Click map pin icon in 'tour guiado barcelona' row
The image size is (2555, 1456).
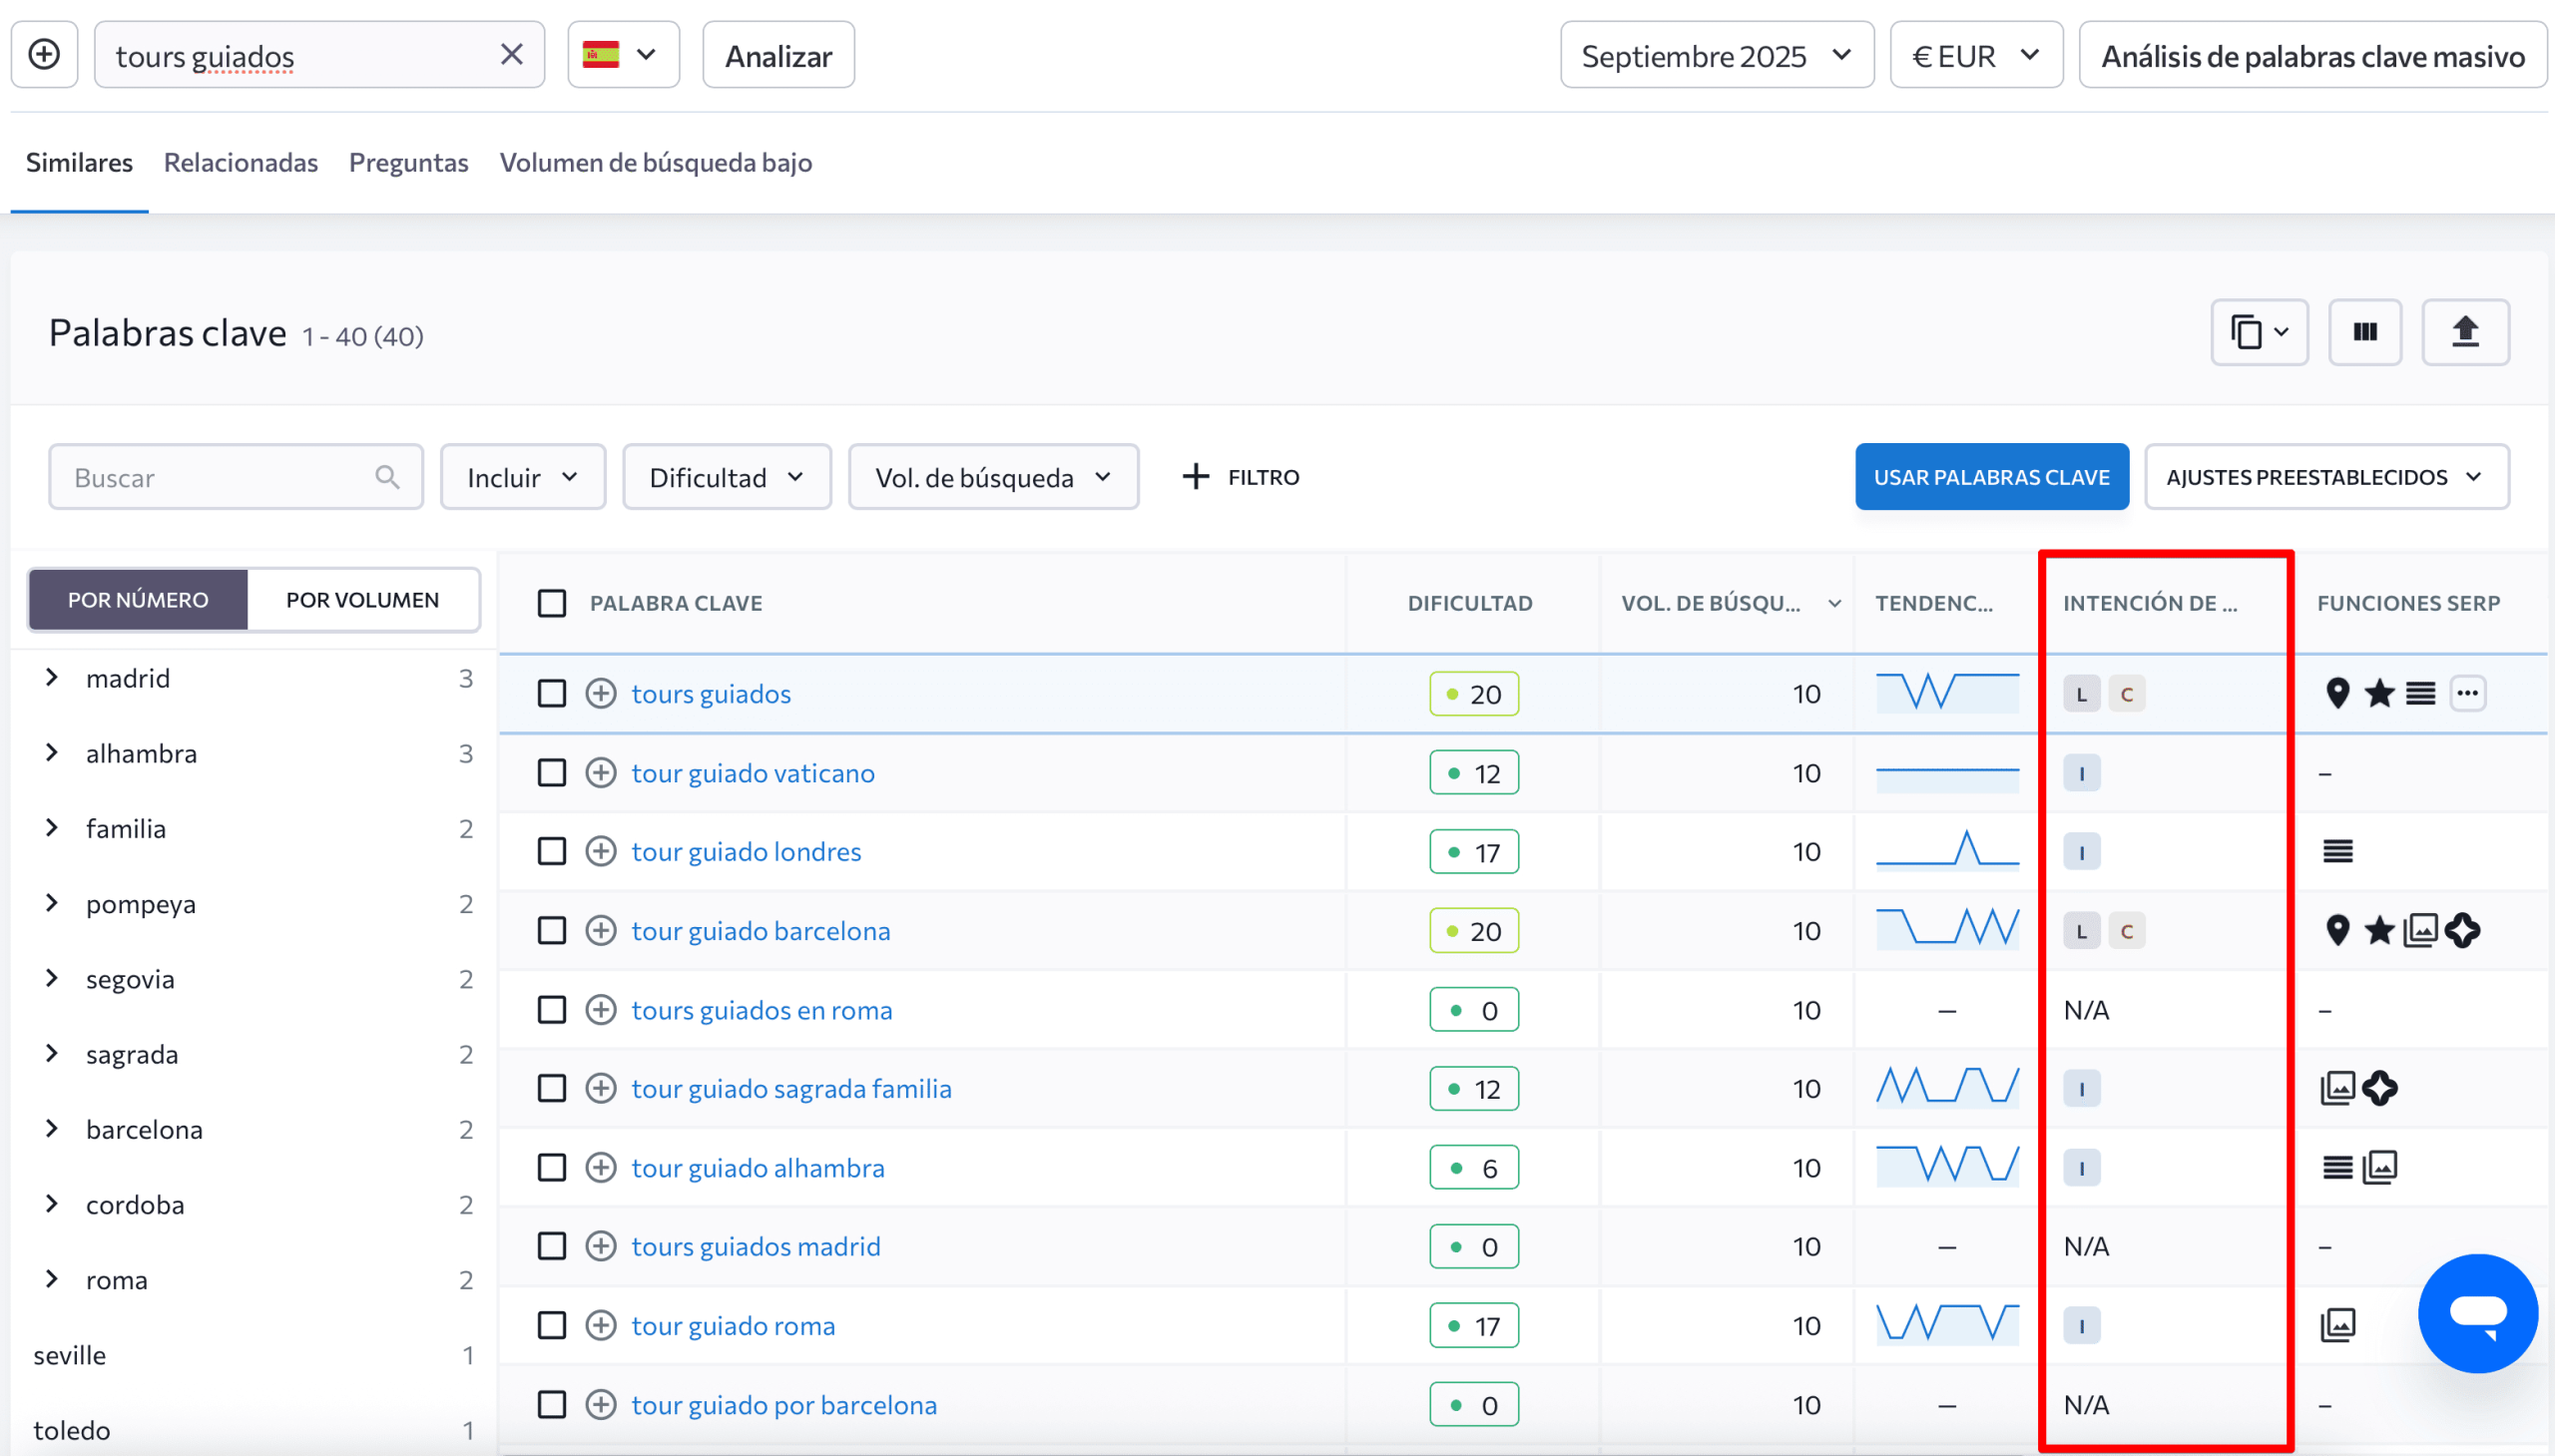coord(2337,930)
